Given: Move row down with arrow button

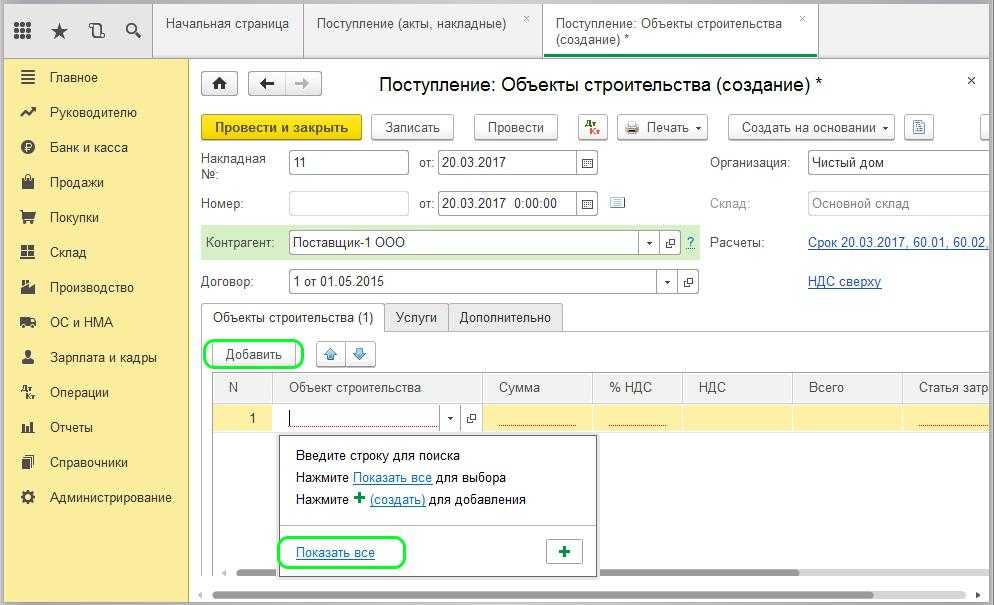Looking at the screenshot, I should coord(360,354).
